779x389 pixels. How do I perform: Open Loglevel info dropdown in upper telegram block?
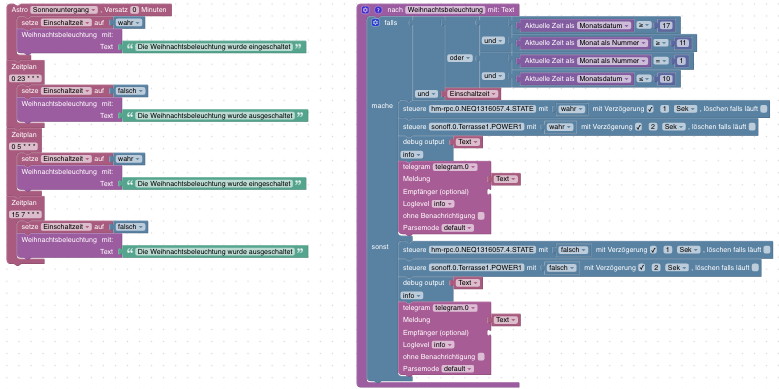point(443,204)
